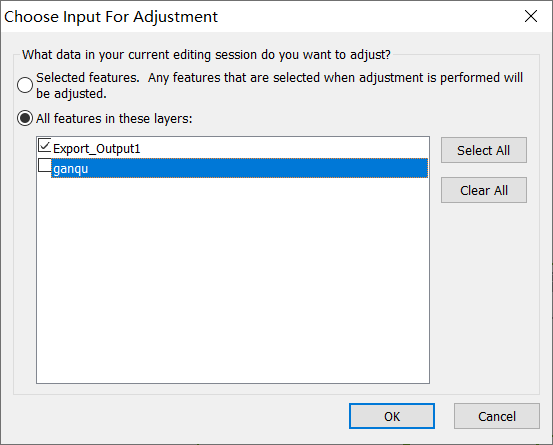Close the Choose Input For Adjustment dialog
Viewport: 553px width, 445px height.
pos(531,16)
